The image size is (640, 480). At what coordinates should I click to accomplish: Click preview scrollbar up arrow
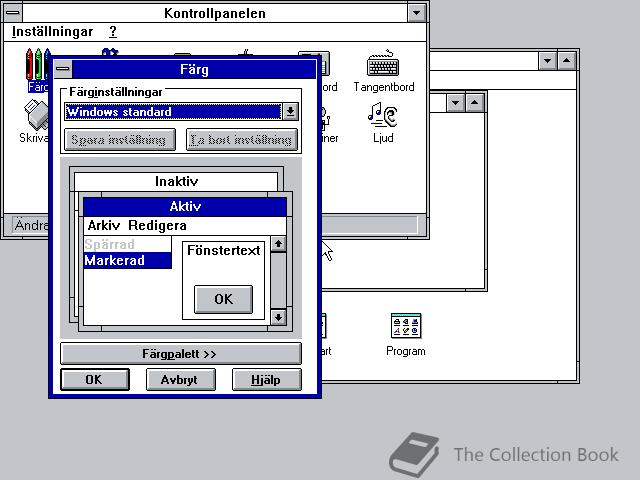coord(278,244)
